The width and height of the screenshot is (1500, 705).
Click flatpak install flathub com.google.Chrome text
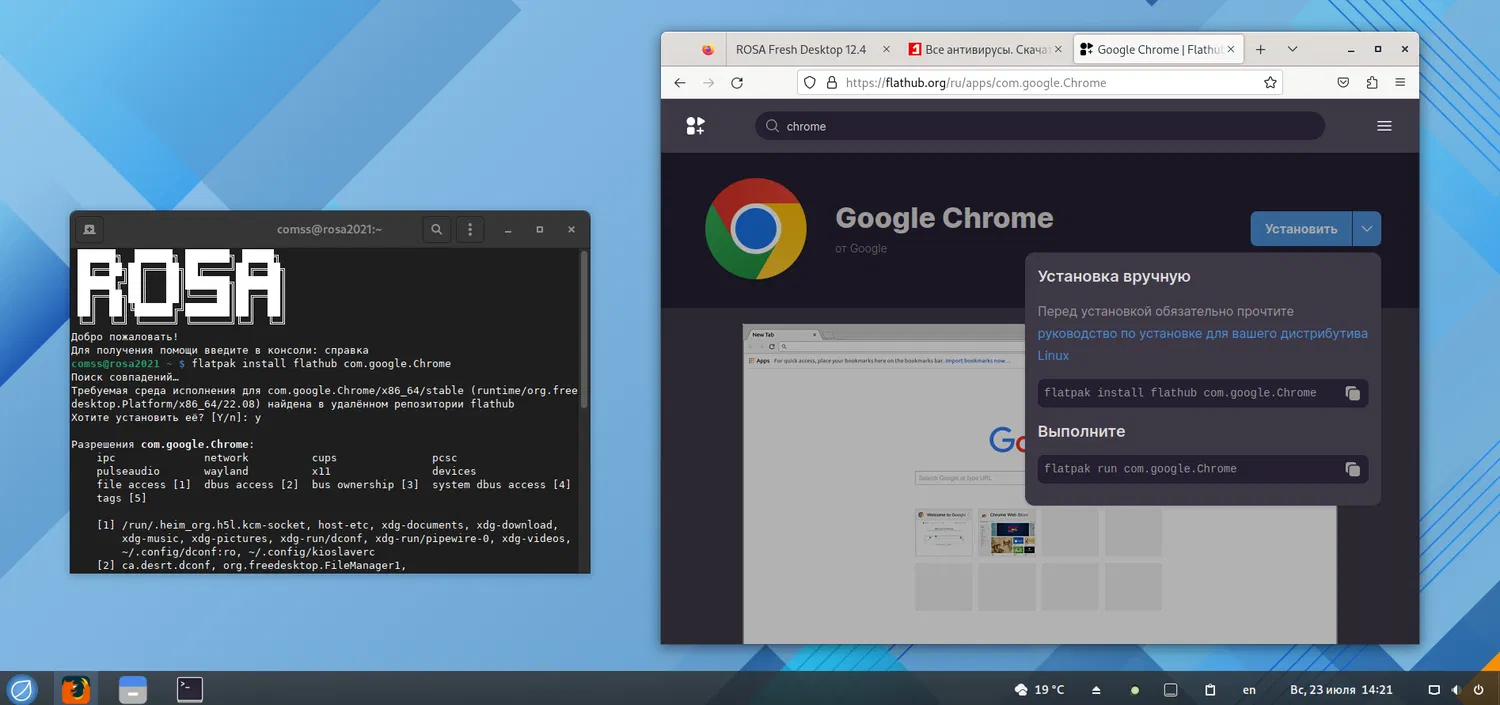coord(1180,393)
